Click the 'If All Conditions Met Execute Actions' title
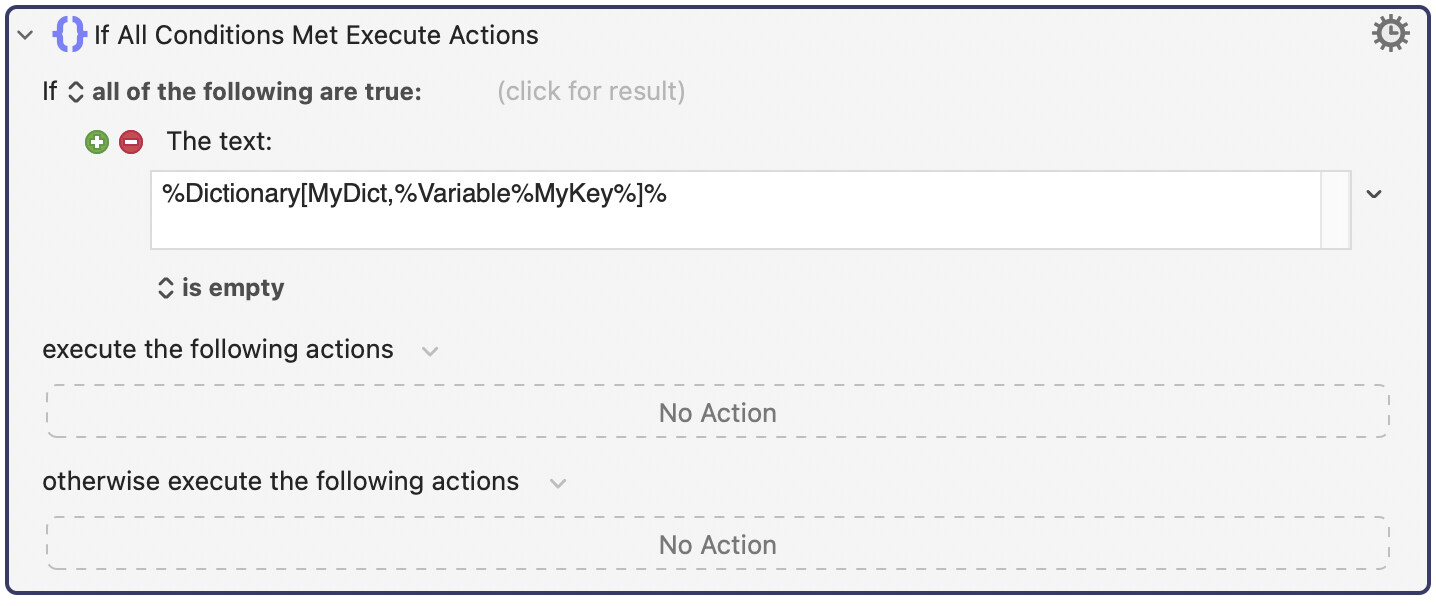The height and width of the screenshot is (606, 1436). click(x=316, y=35)
